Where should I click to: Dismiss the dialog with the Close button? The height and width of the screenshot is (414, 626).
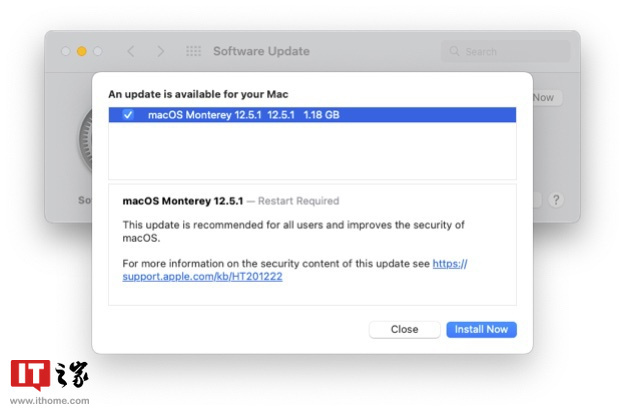coord(404,329)
